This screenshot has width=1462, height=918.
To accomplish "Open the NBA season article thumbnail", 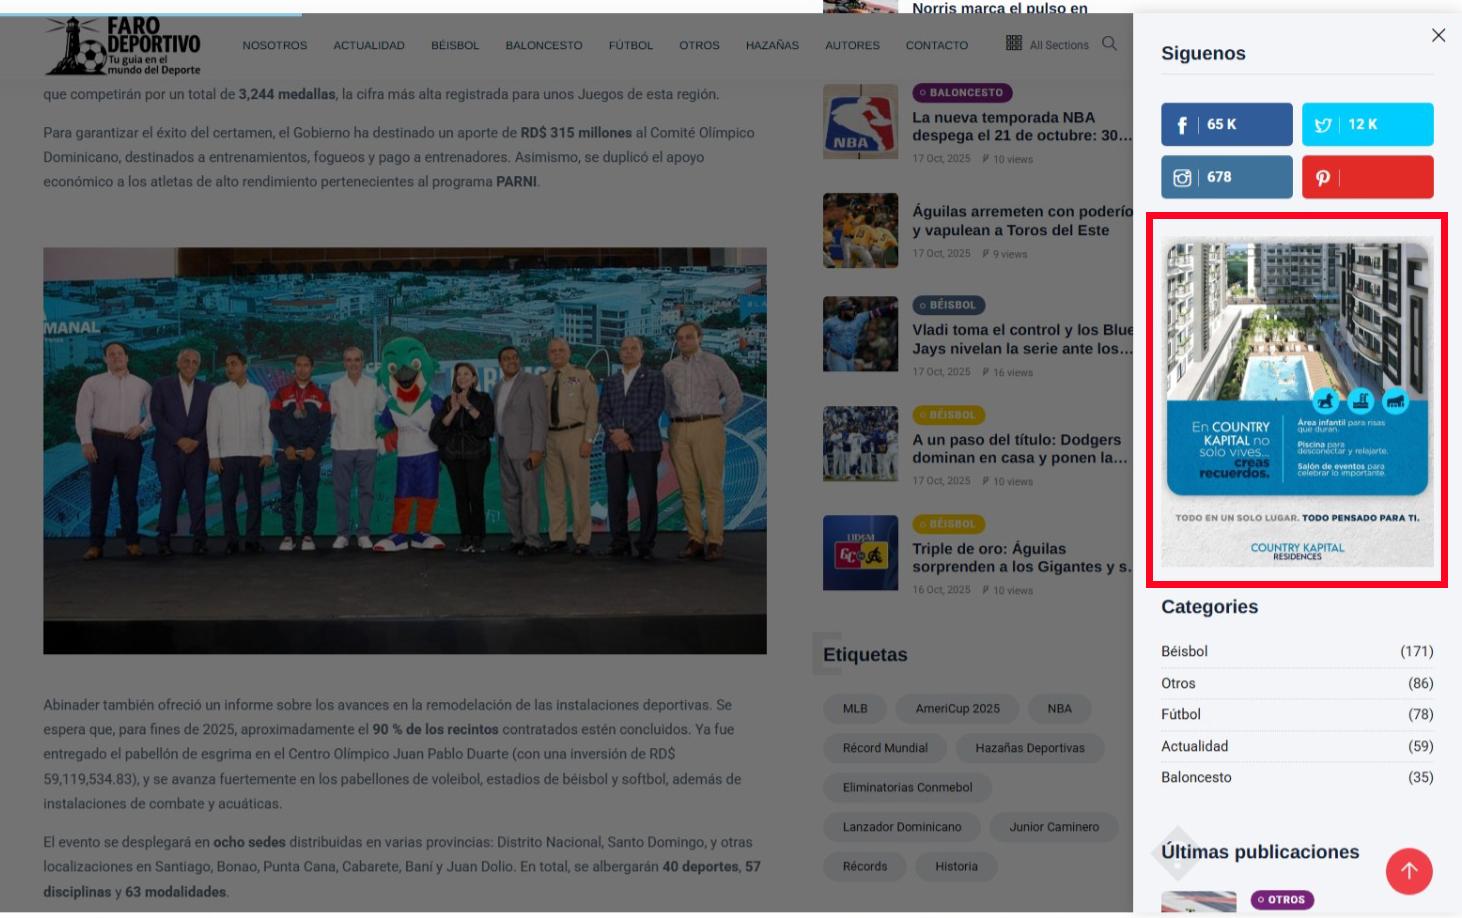I will [x=860, y=122].
